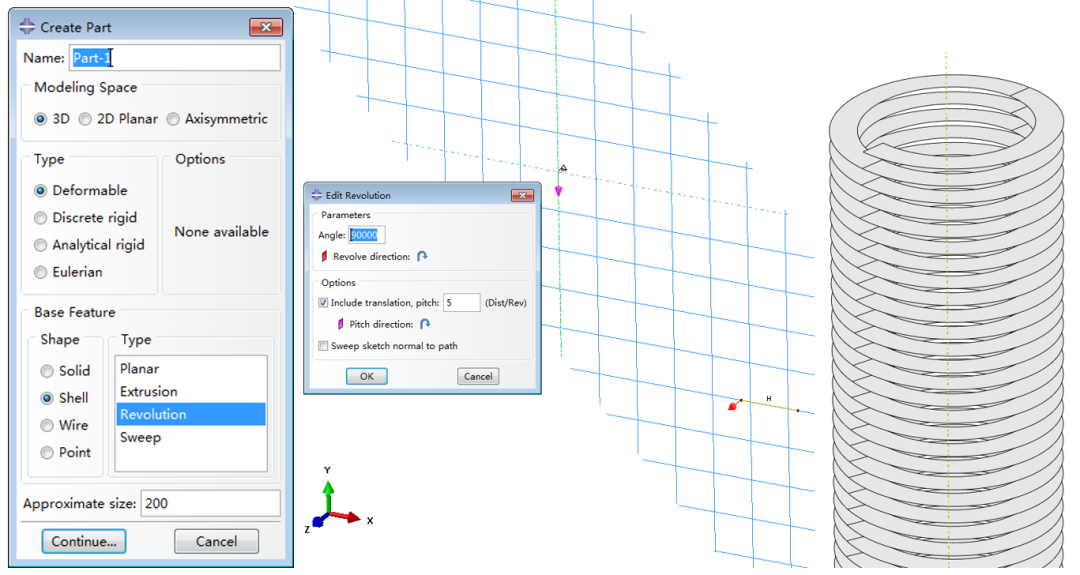The height and width of the screenshot is (575, 1080).
Task: Toggle Include translation, pitch checkbox
Action: 323,302
